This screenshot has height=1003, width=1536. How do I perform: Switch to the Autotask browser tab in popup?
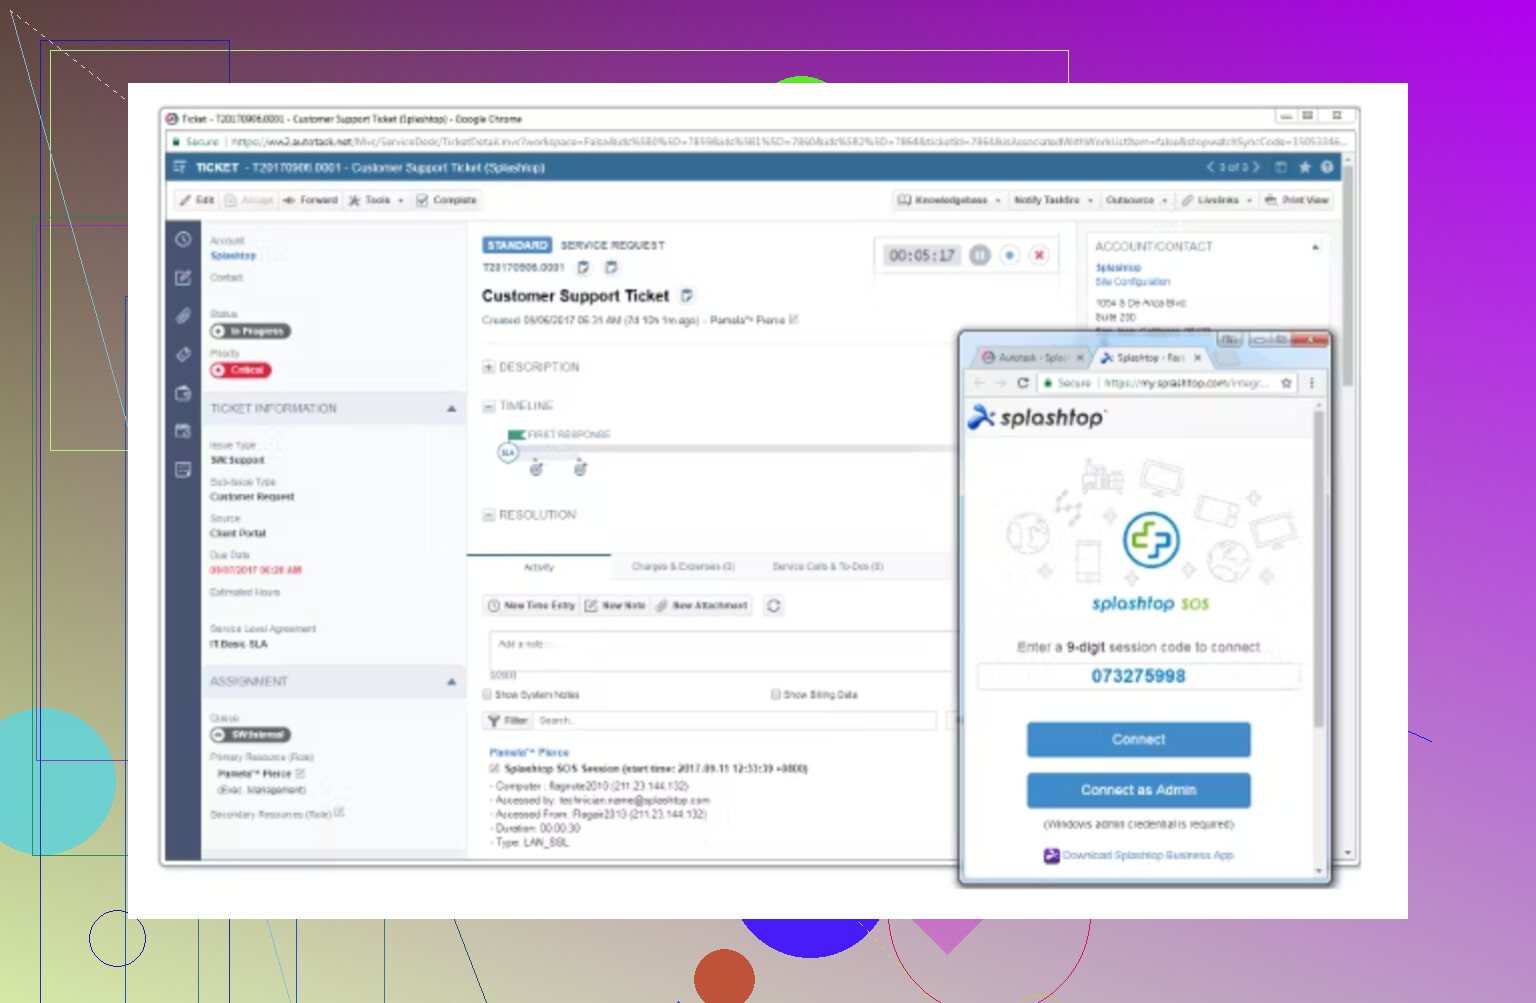[1033, 357]
